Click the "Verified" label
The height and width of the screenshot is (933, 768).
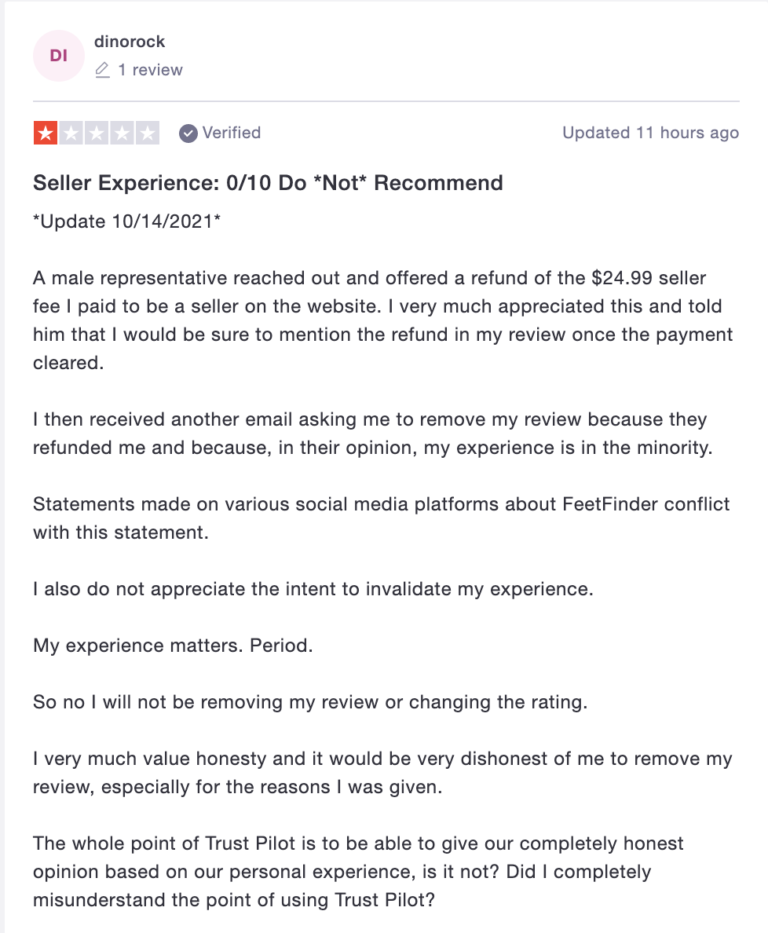231,133
